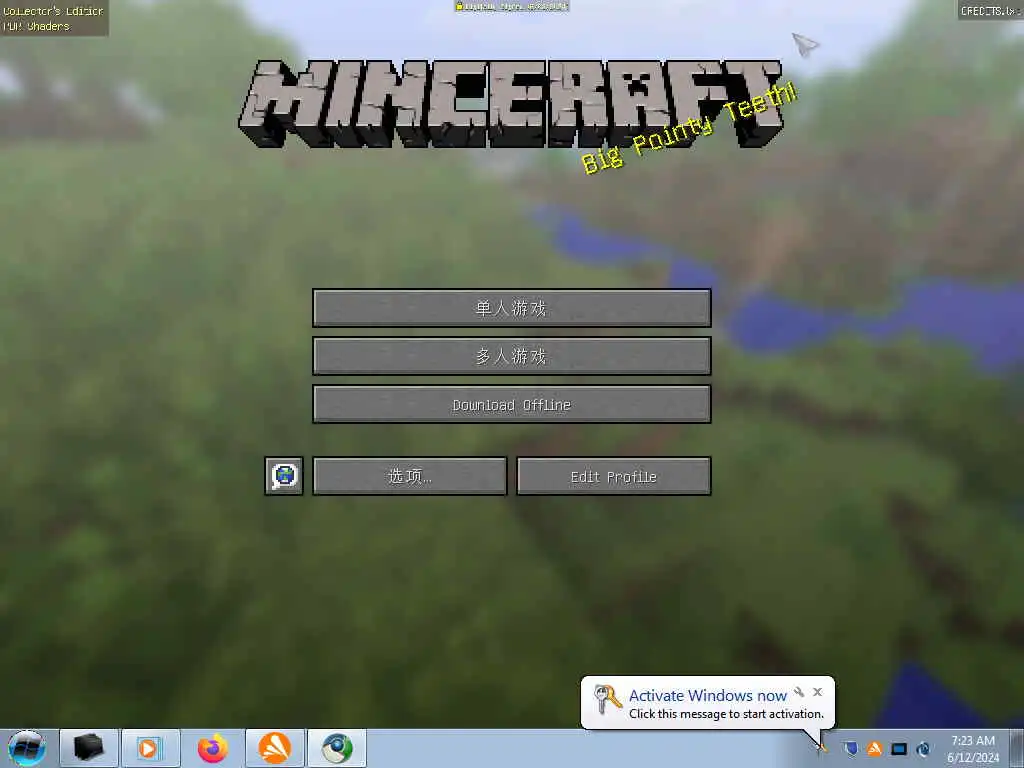Open the shield icon in system tray
The width and height of the screenshot is (1024, 768).
(x=850, y=748)
